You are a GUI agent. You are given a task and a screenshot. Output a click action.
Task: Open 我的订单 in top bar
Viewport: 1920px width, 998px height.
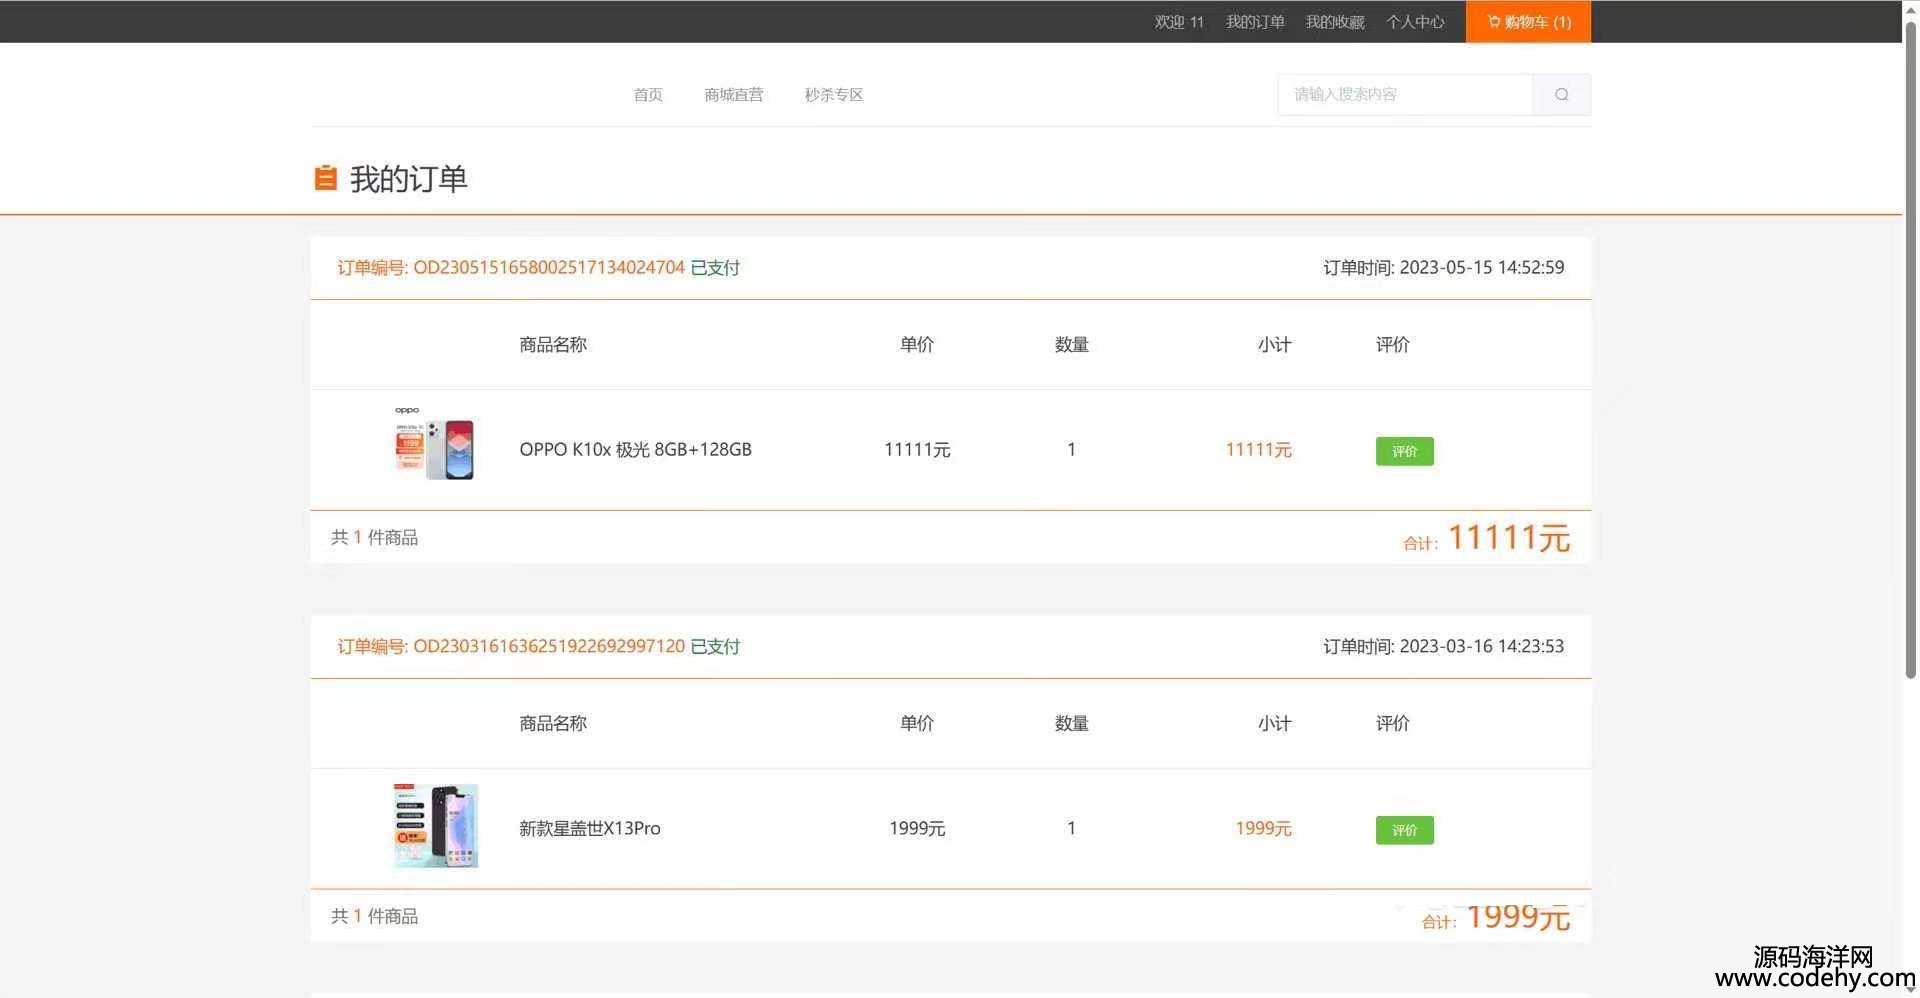point(1255,21)
